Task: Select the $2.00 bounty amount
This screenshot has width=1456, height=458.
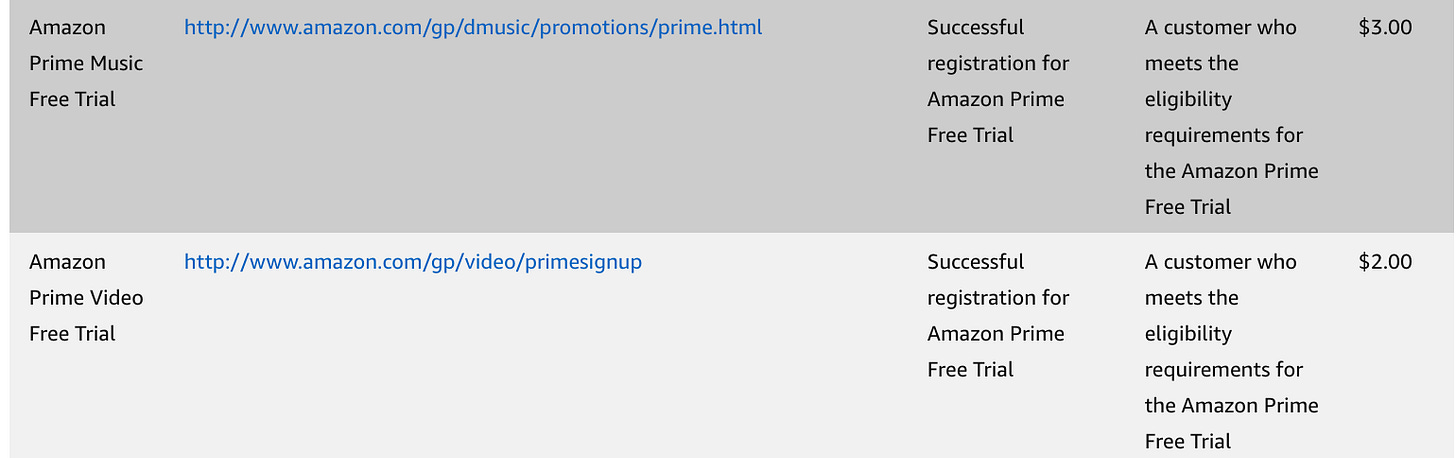Action: pyautogui.click(x=1385, y=262)
